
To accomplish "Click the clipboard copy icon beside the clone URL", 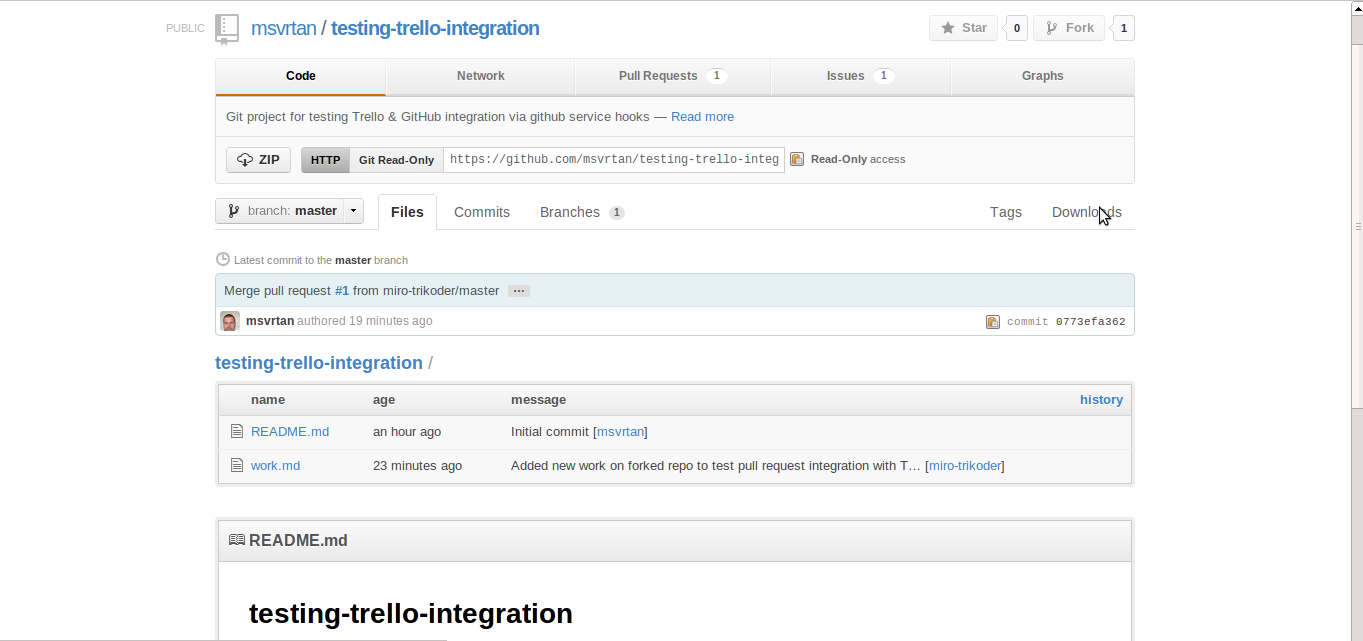I will tap(797, 159).
